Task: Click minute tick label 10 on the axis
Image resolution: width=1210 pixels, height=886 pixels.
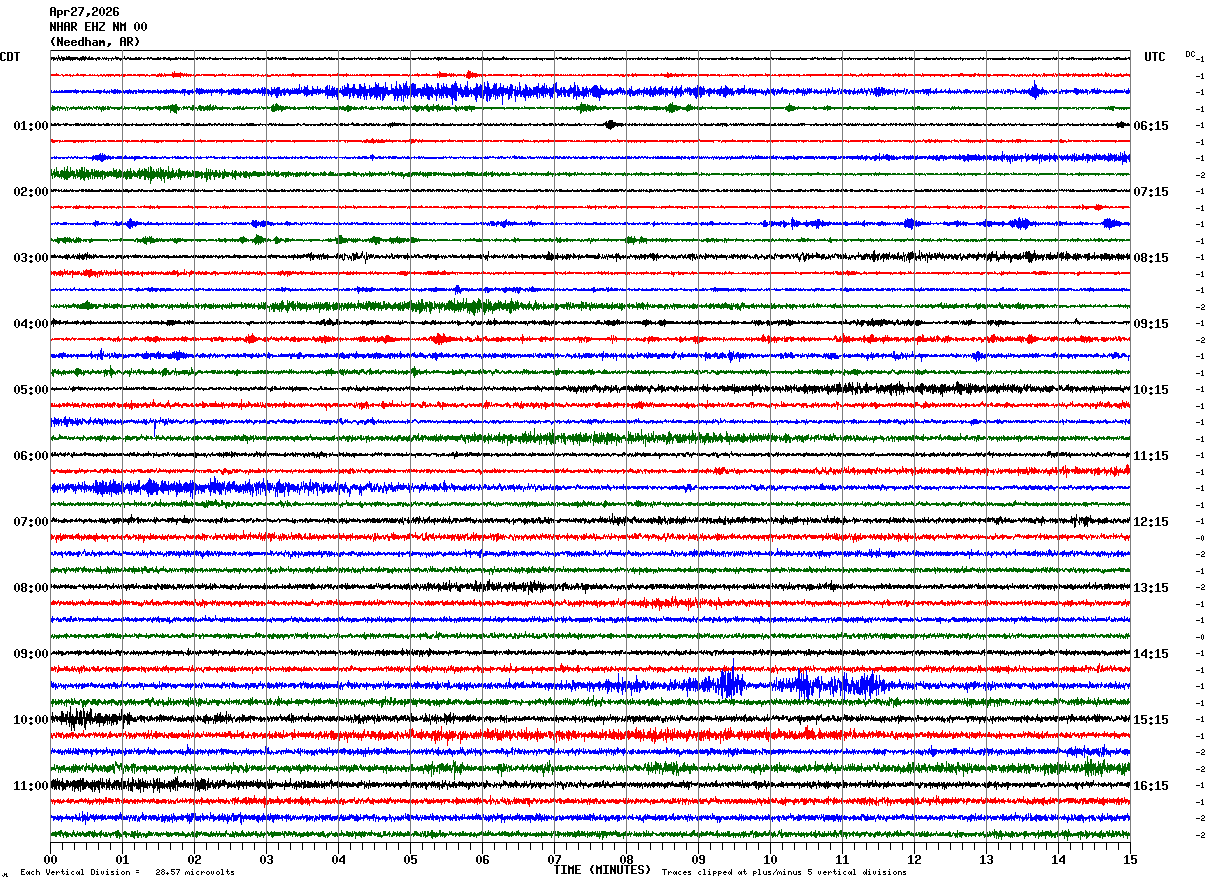Action: tap(770, 859)
